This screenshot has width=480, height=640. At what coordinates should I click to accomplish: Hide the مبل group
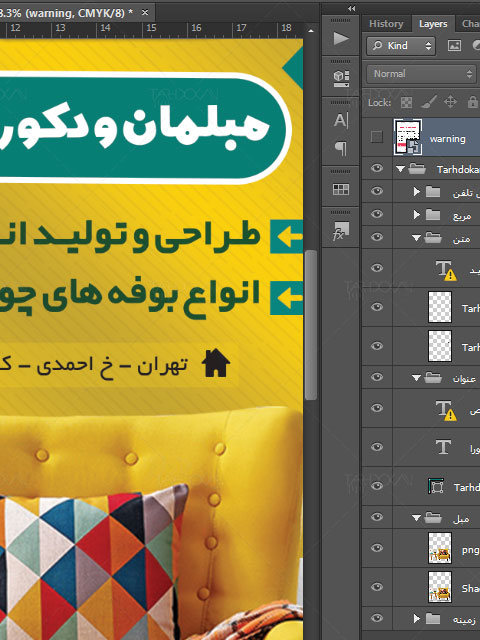pyautogui.click(x=377, y=517)
